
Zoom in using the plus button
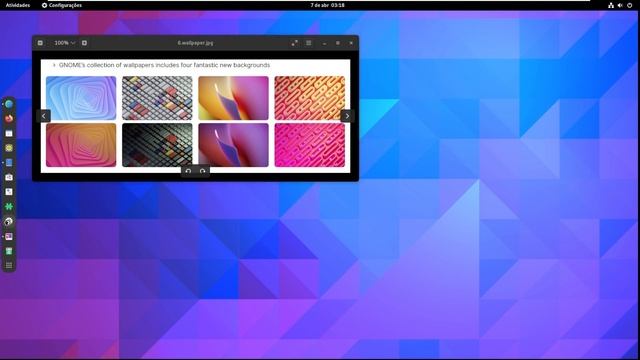pos(84,43)
